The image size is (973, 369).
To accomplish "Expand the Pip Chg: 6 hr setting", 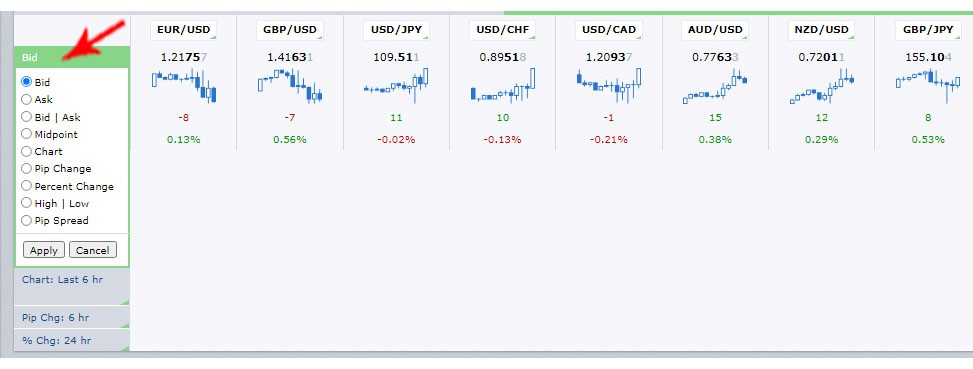I will (72, 317).
